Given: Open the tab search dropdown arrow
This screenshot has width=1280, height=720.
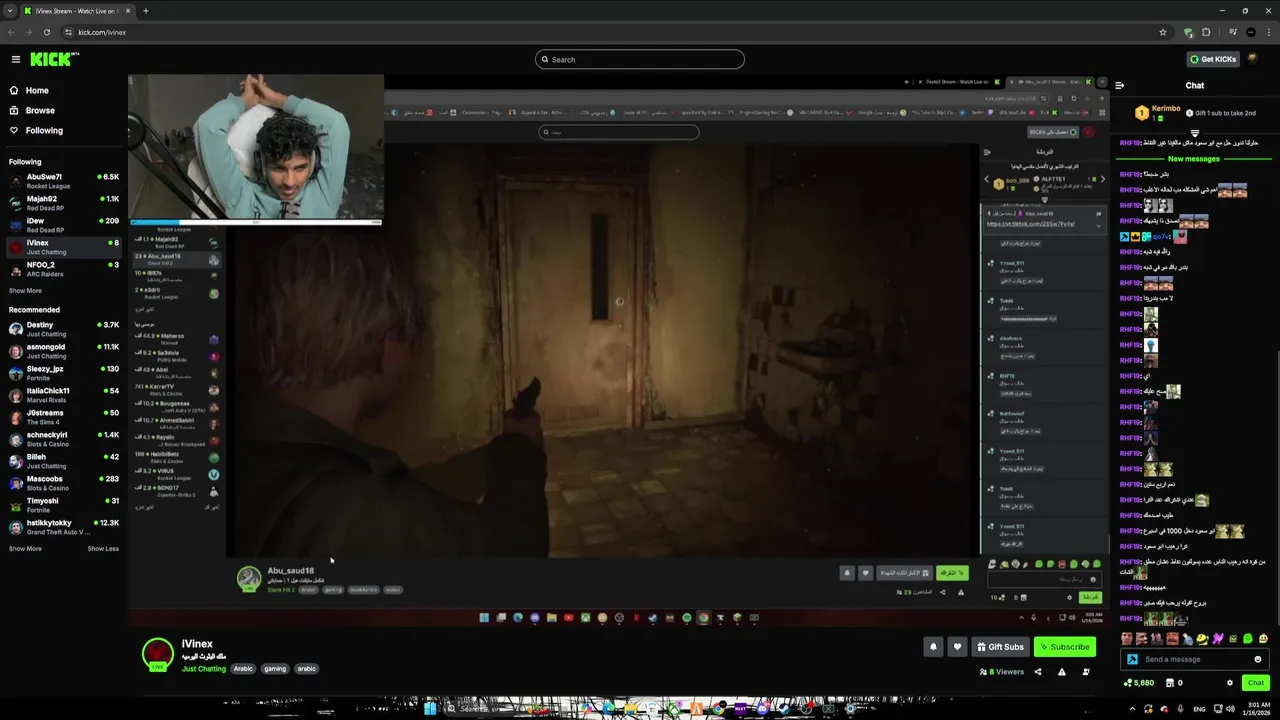Looking at the screenshot, I should coord(11,11).
